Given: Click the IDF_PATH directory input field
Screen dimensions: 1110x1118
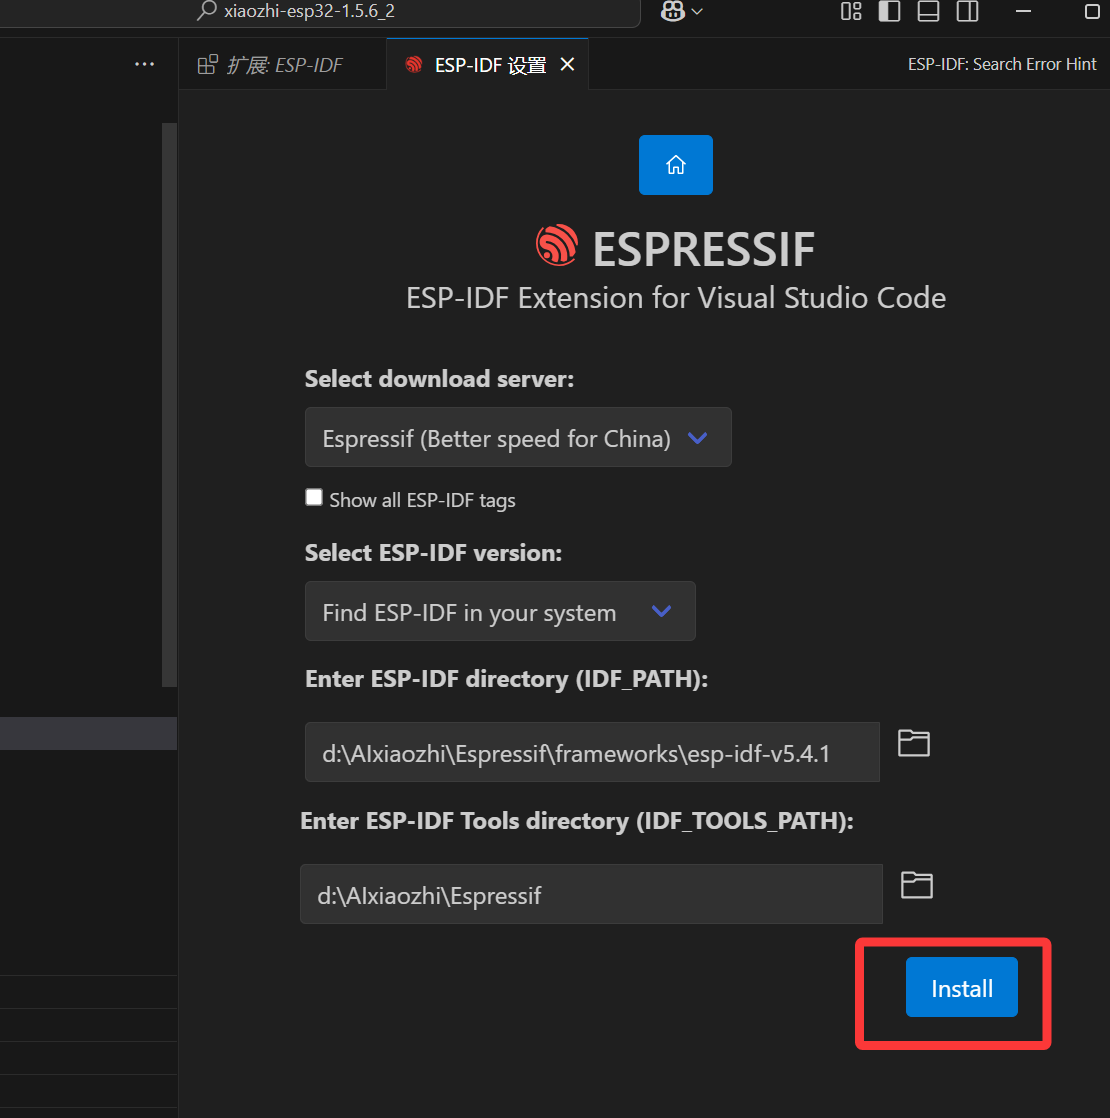Looking at the screenshot, I should (592, 753).
